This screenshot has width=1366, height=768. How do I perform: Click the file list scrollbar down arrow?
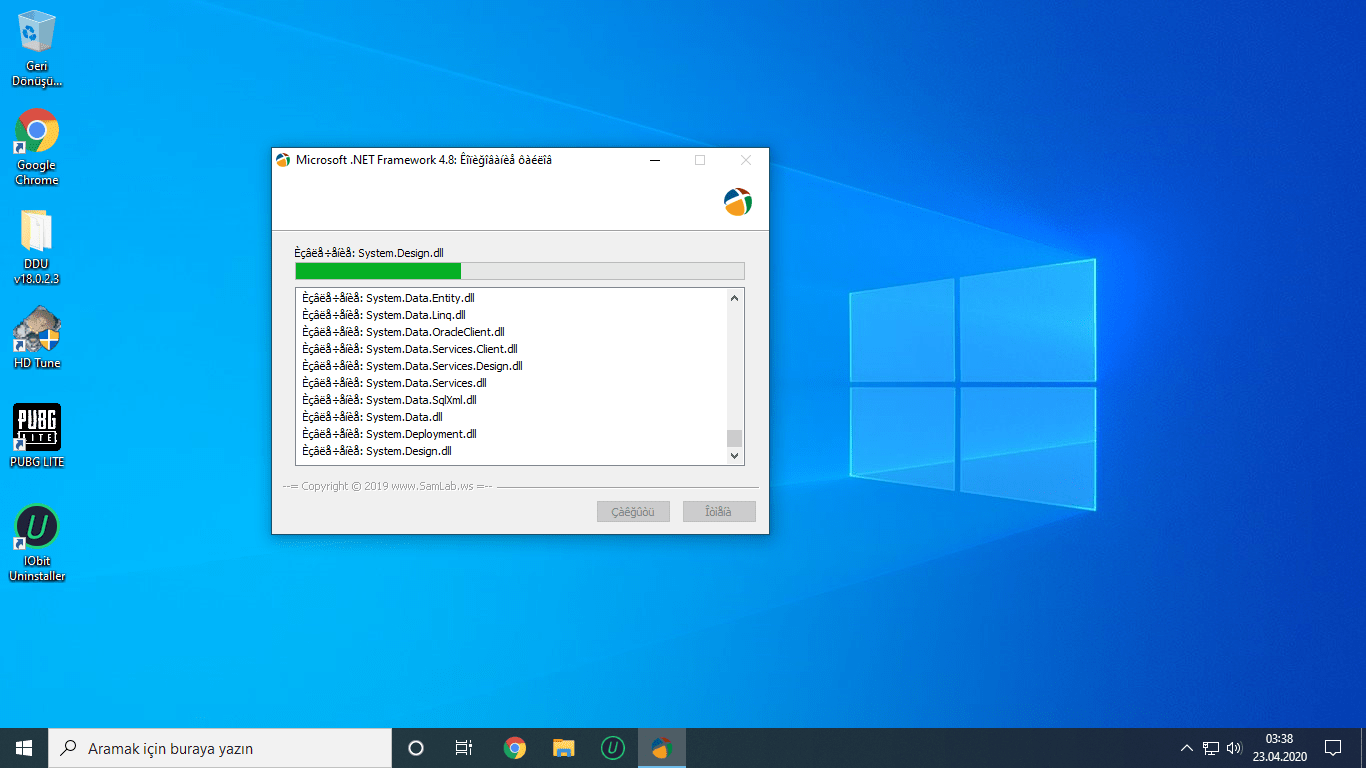pyautogui.click(x=735, y=455)
